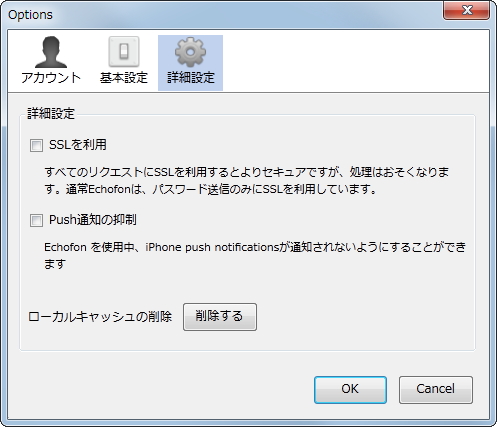Dismiss the dialog with Cancel
This screenshot has width=497, height=427.
click(436, 390)
